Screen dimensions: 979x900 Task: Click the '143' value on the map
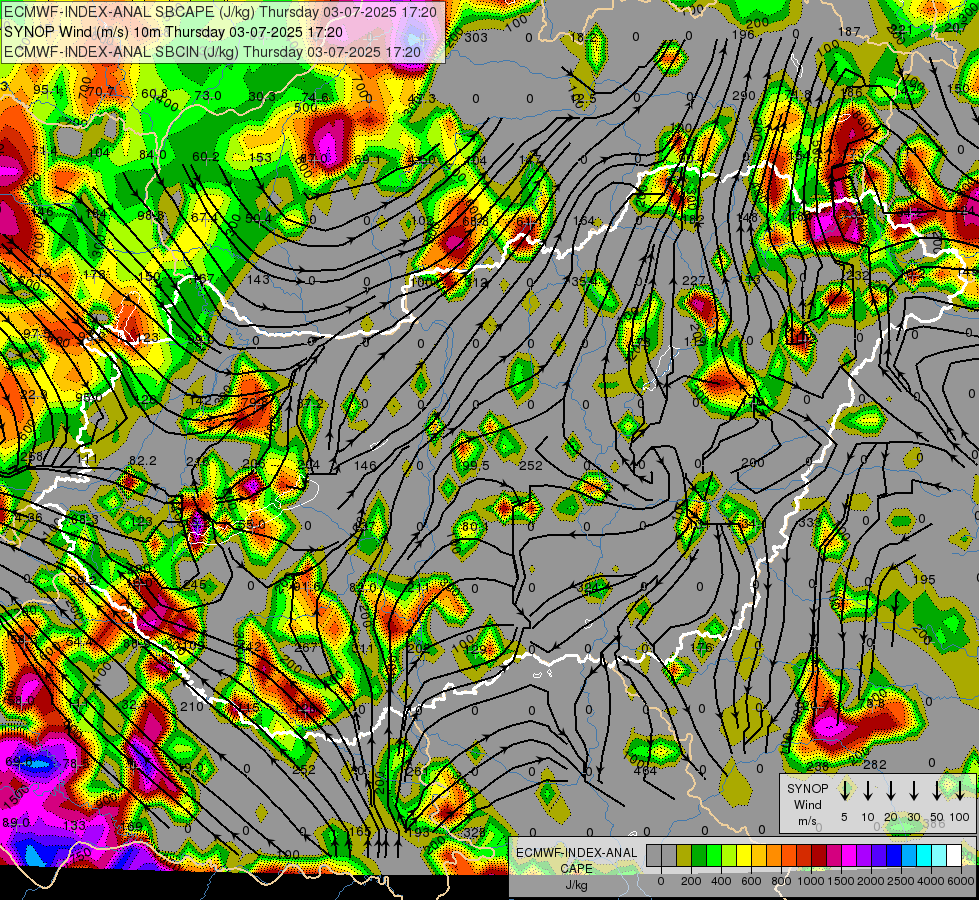[x=258, y=279]
